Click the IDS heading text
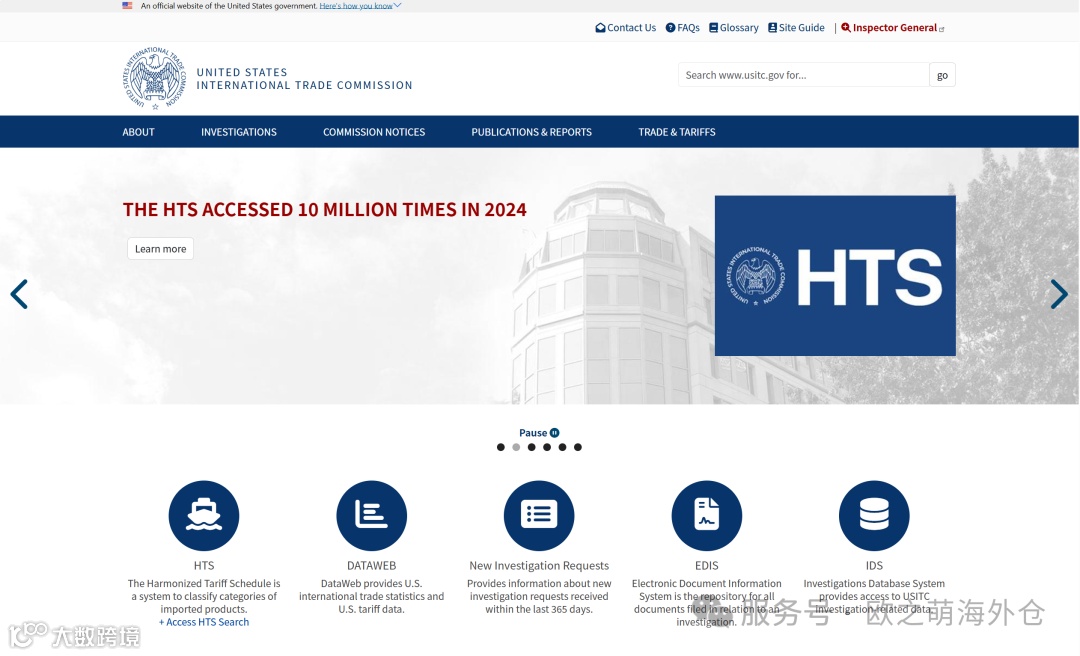 874,566
